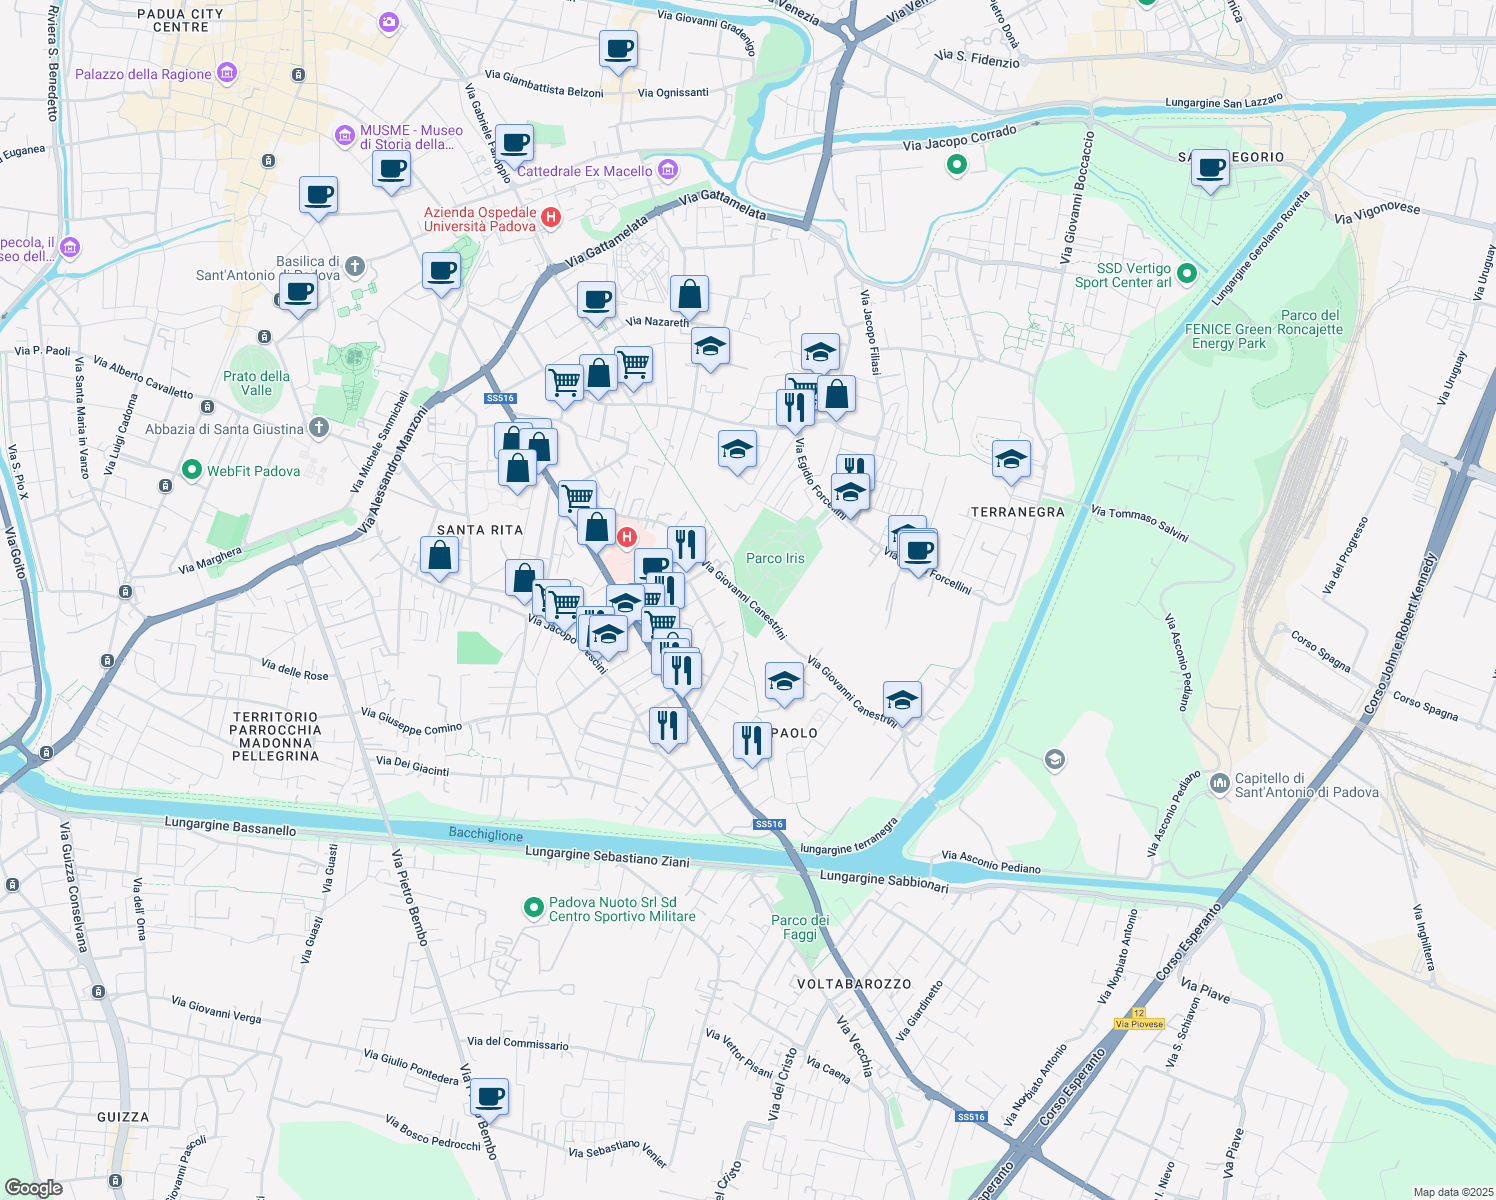The width and height of the screenshot is (1496, 1200).
Task: Click the Cattedrale Ex Macello museum icon
Action: [x=669, y=169]
